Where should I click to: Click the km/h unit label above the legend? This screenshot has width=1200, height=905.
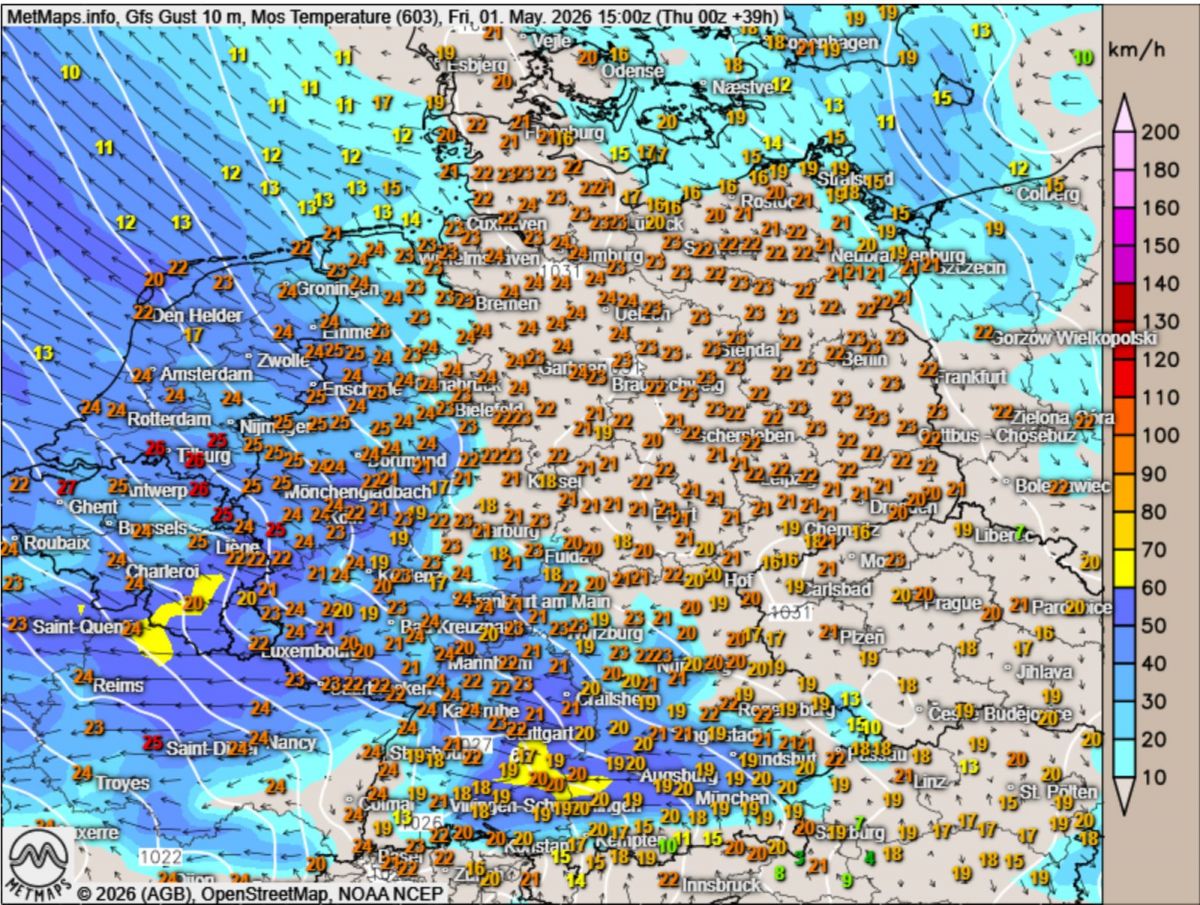point(1133,52)
